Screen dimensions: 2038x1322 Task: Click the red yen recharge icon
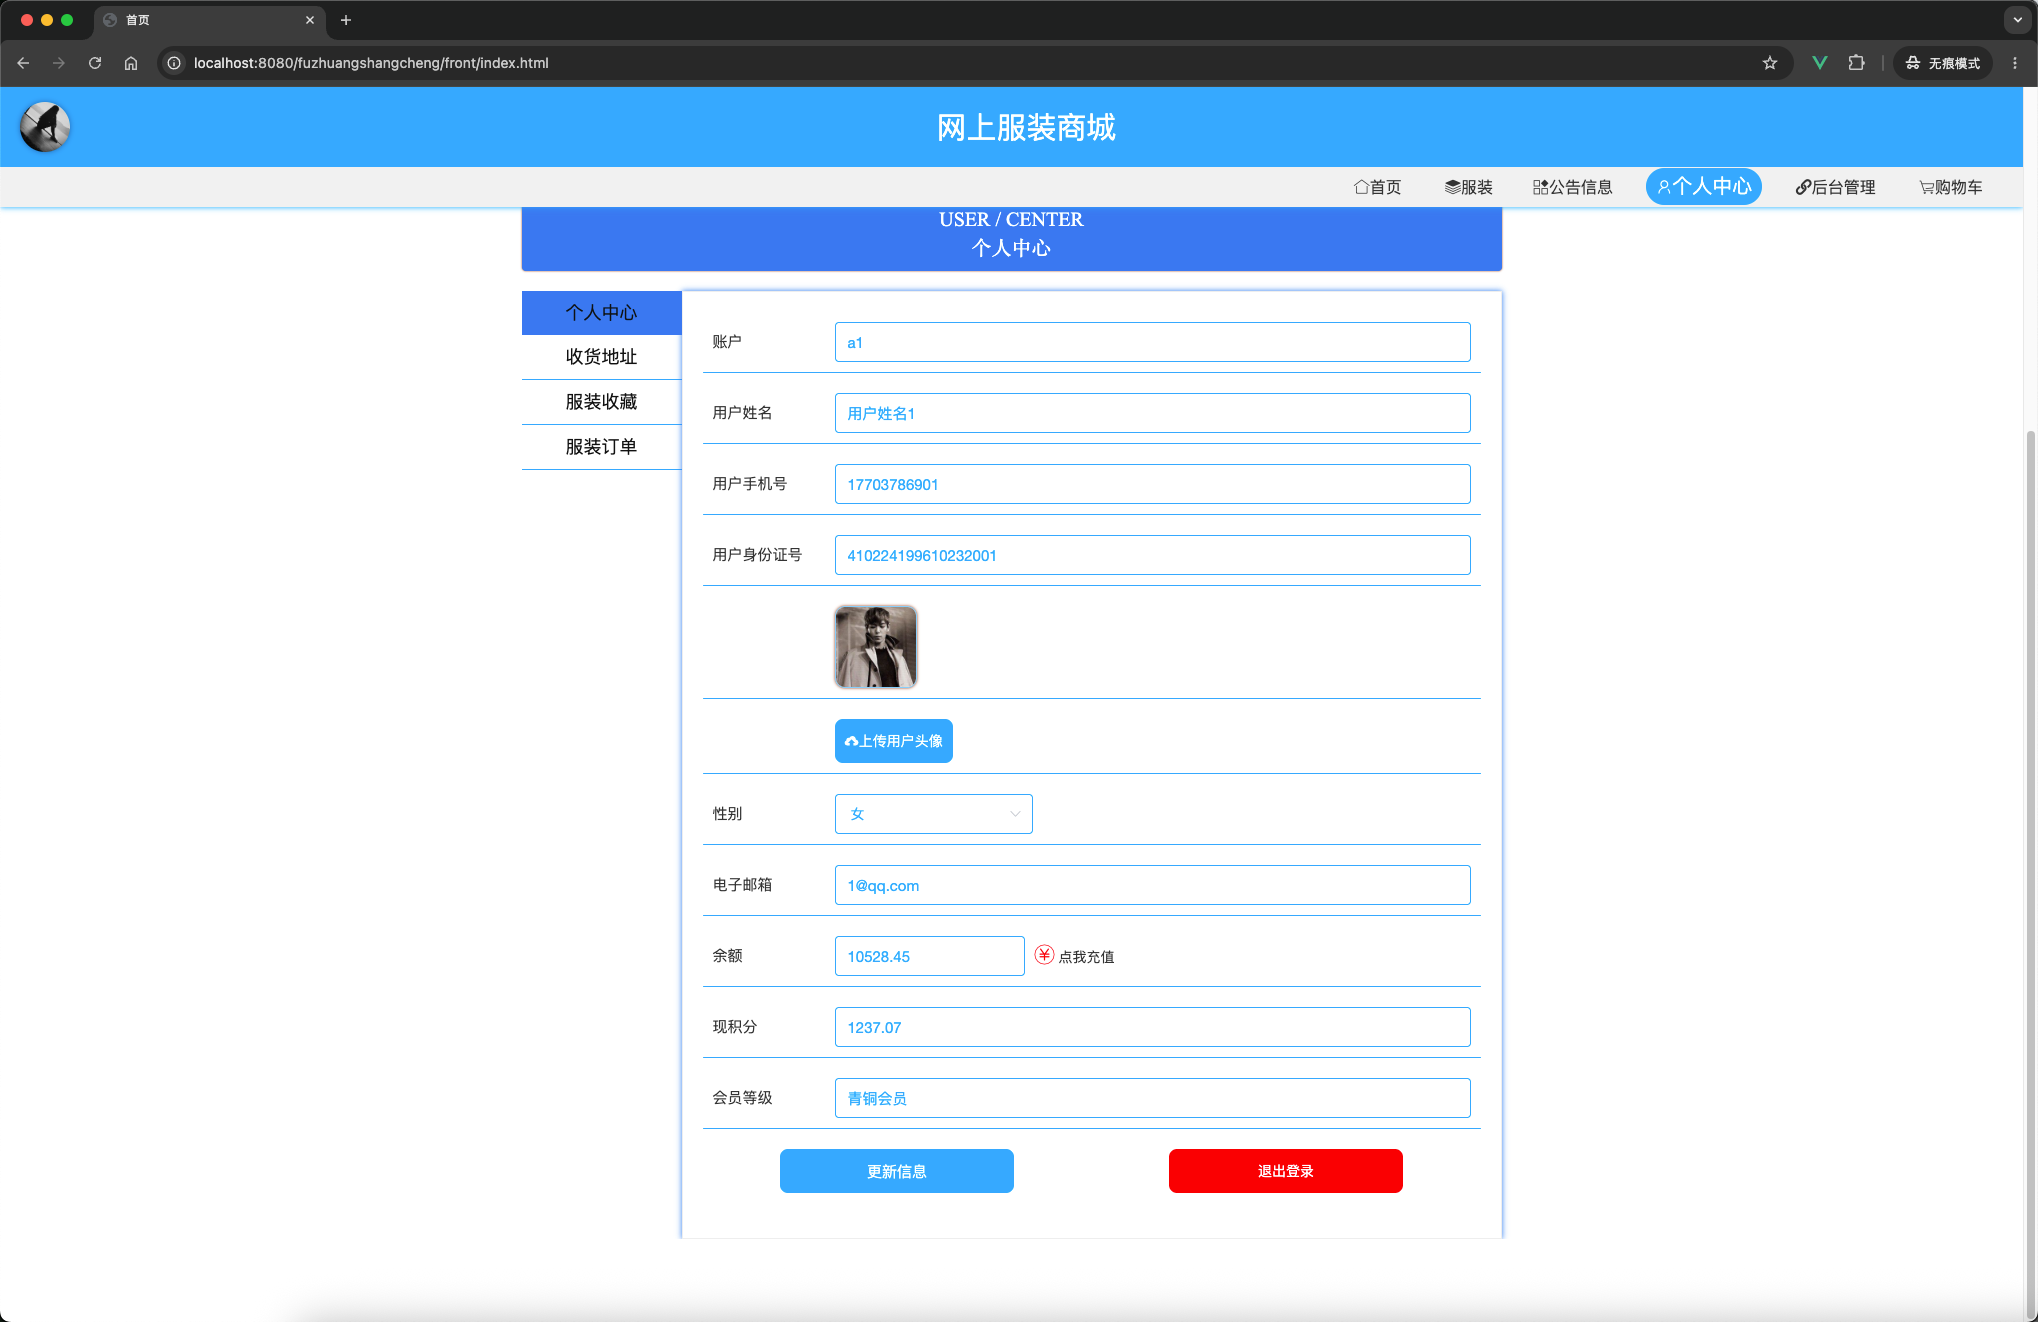click(1044, 955)
